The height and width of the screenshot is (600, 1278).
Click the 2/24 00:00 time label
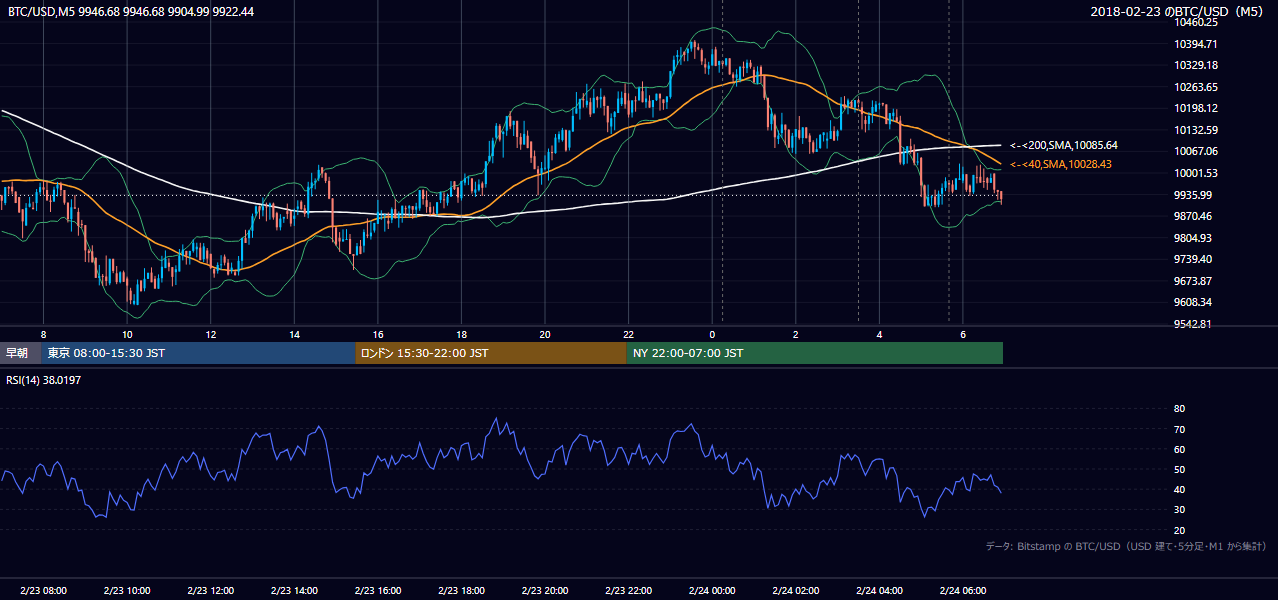coord(711,590)
